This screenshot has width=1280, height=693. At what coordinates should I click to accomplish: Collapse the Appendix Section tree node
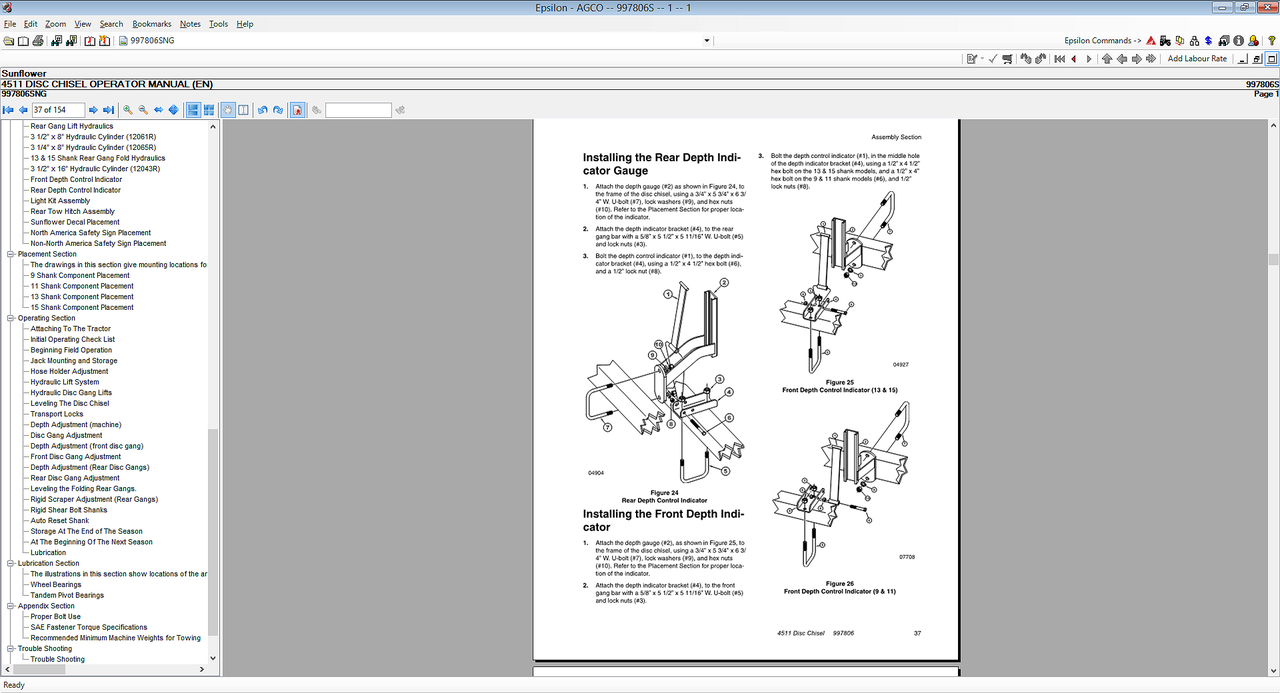[11, 606]
